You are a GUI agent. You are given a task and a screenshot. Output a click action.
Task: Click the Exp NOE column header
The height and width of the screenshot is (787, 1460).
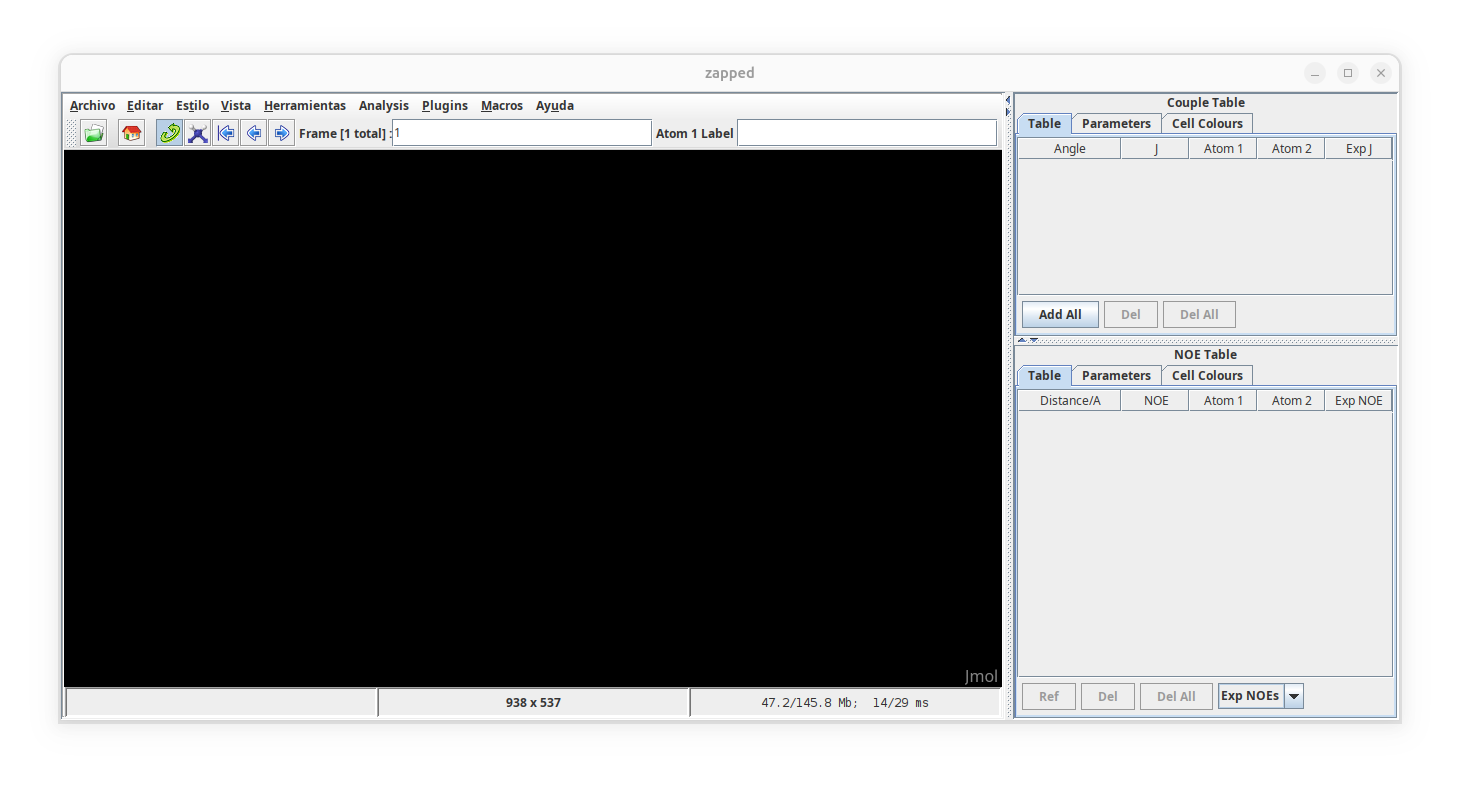click(x=1358, y=400)
